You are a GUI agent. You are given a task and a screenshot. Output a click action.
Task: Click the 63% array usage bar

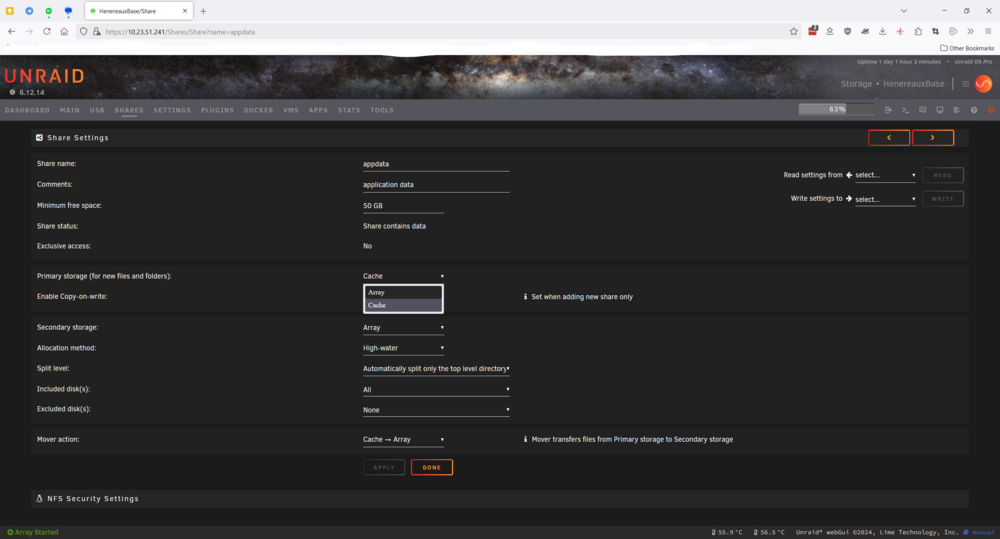[x=837, y=109]
